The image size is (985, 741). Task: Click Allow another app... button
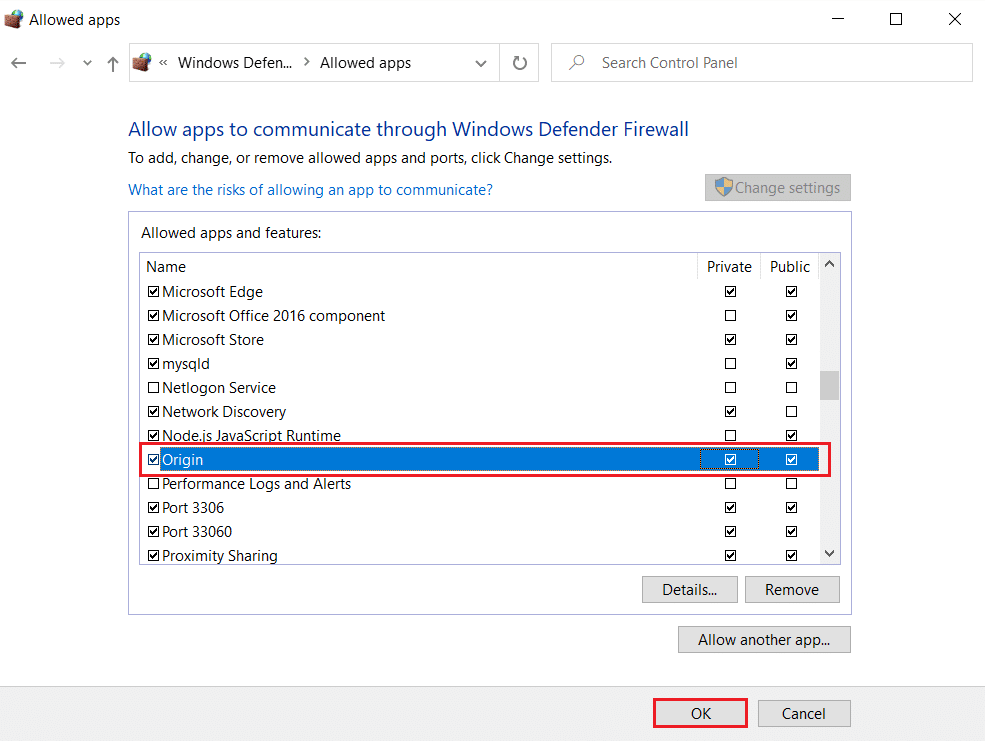pyautogui.click(x=765, y=640)
